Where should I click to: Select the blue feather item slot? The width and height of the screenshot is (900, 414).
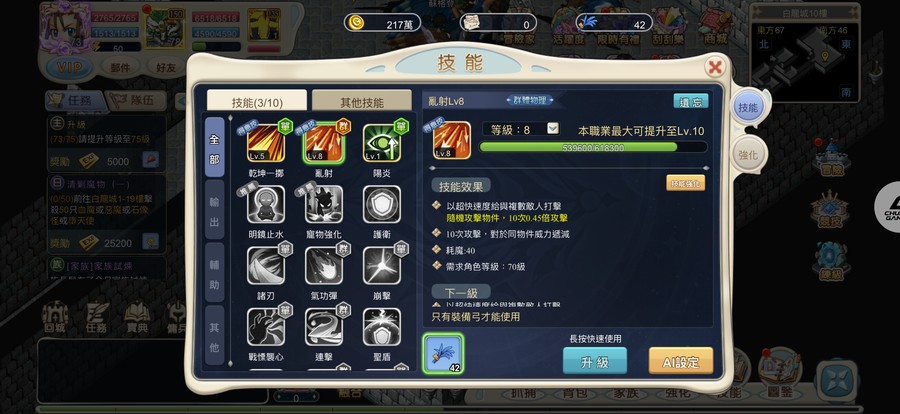point(443,354)
